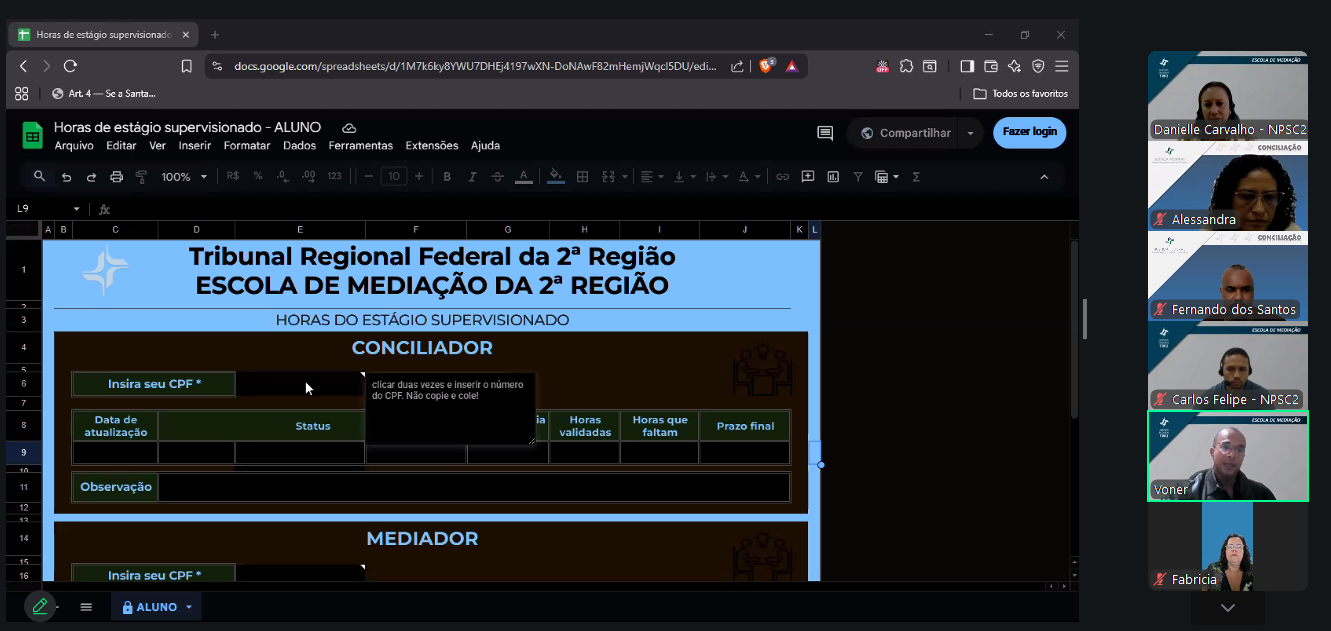Open the Formatar menu

click(247, 145)
